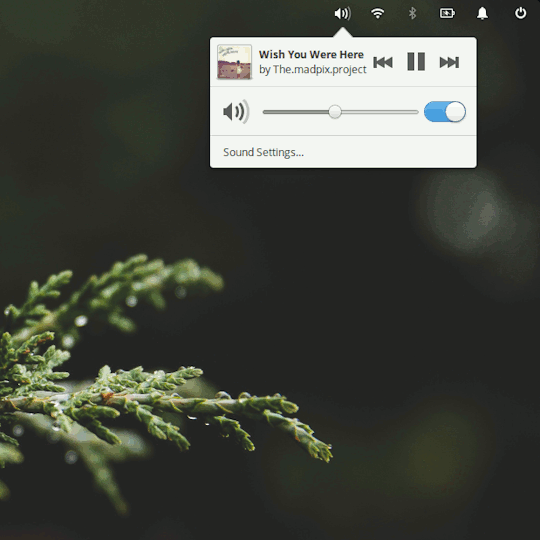Open the session power menu
The height and width of the screenshot is (540, 540).
[520, 13]
